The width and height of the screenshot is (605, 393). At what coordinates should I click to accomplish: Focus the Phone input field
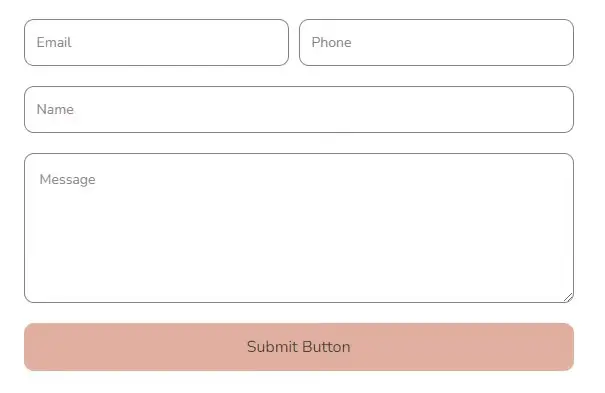[x=436, y=42]
